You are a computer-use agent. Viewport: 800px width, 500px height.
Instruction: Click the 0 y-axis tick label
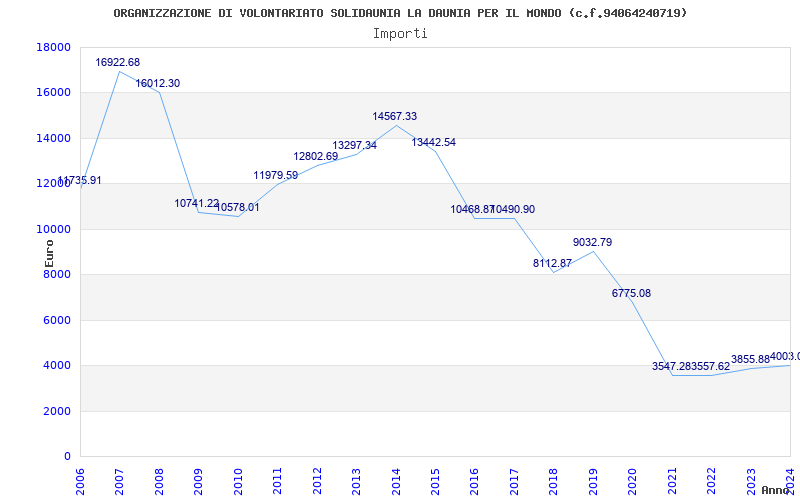tap(67, 457)
